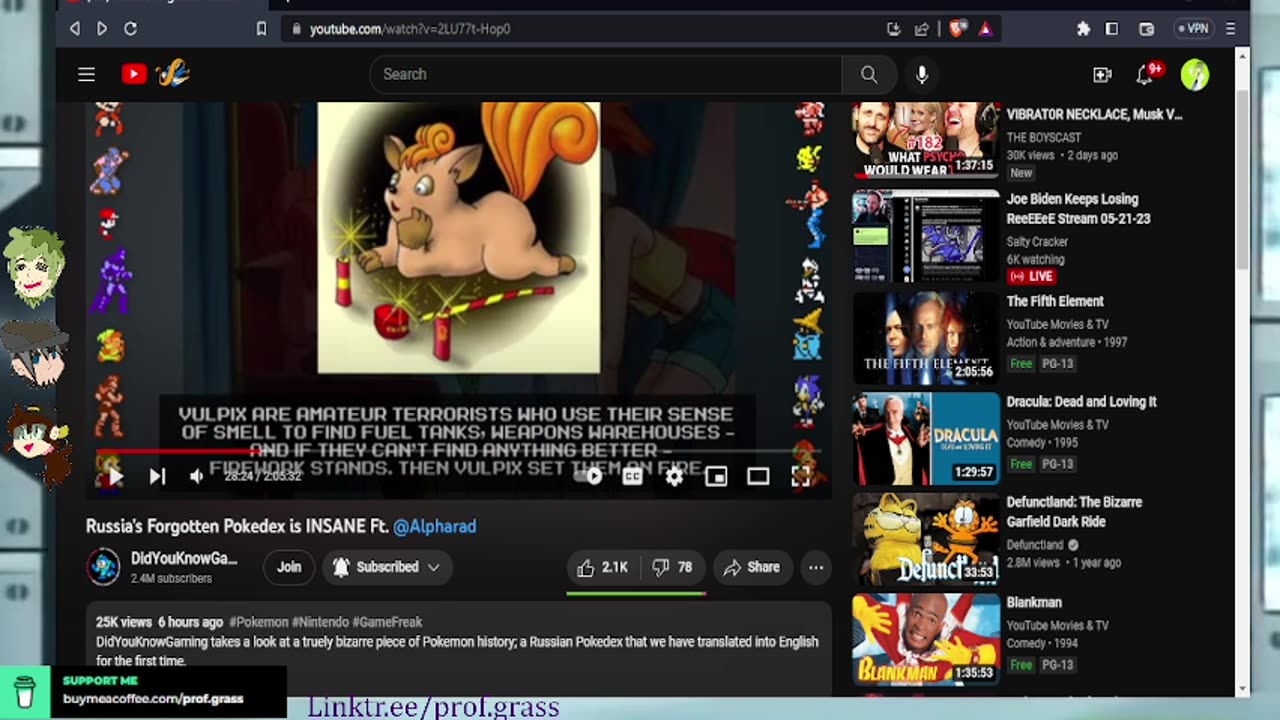Open @Alpharad channel link in title
The width and height of the screenshot is (1280, 720).
[x=434, y=526]
